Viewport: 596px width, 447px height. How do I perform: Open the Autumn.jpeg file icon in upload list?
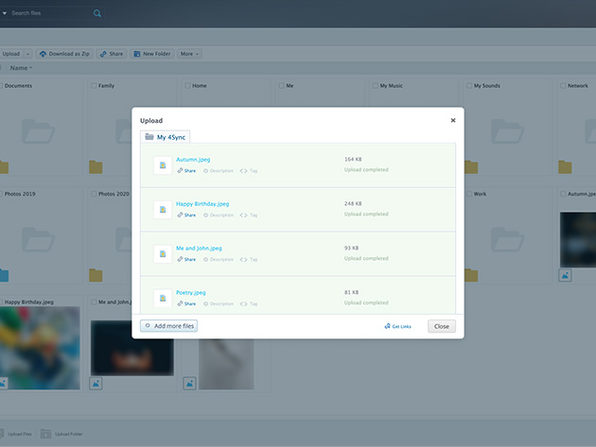pos(163,165)
